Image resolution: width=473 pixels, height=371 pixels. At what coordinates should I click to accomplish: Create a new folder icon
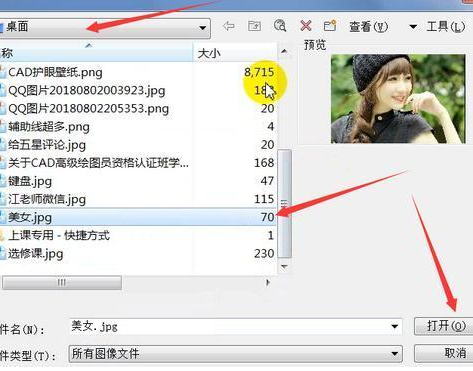click(330, 26)
